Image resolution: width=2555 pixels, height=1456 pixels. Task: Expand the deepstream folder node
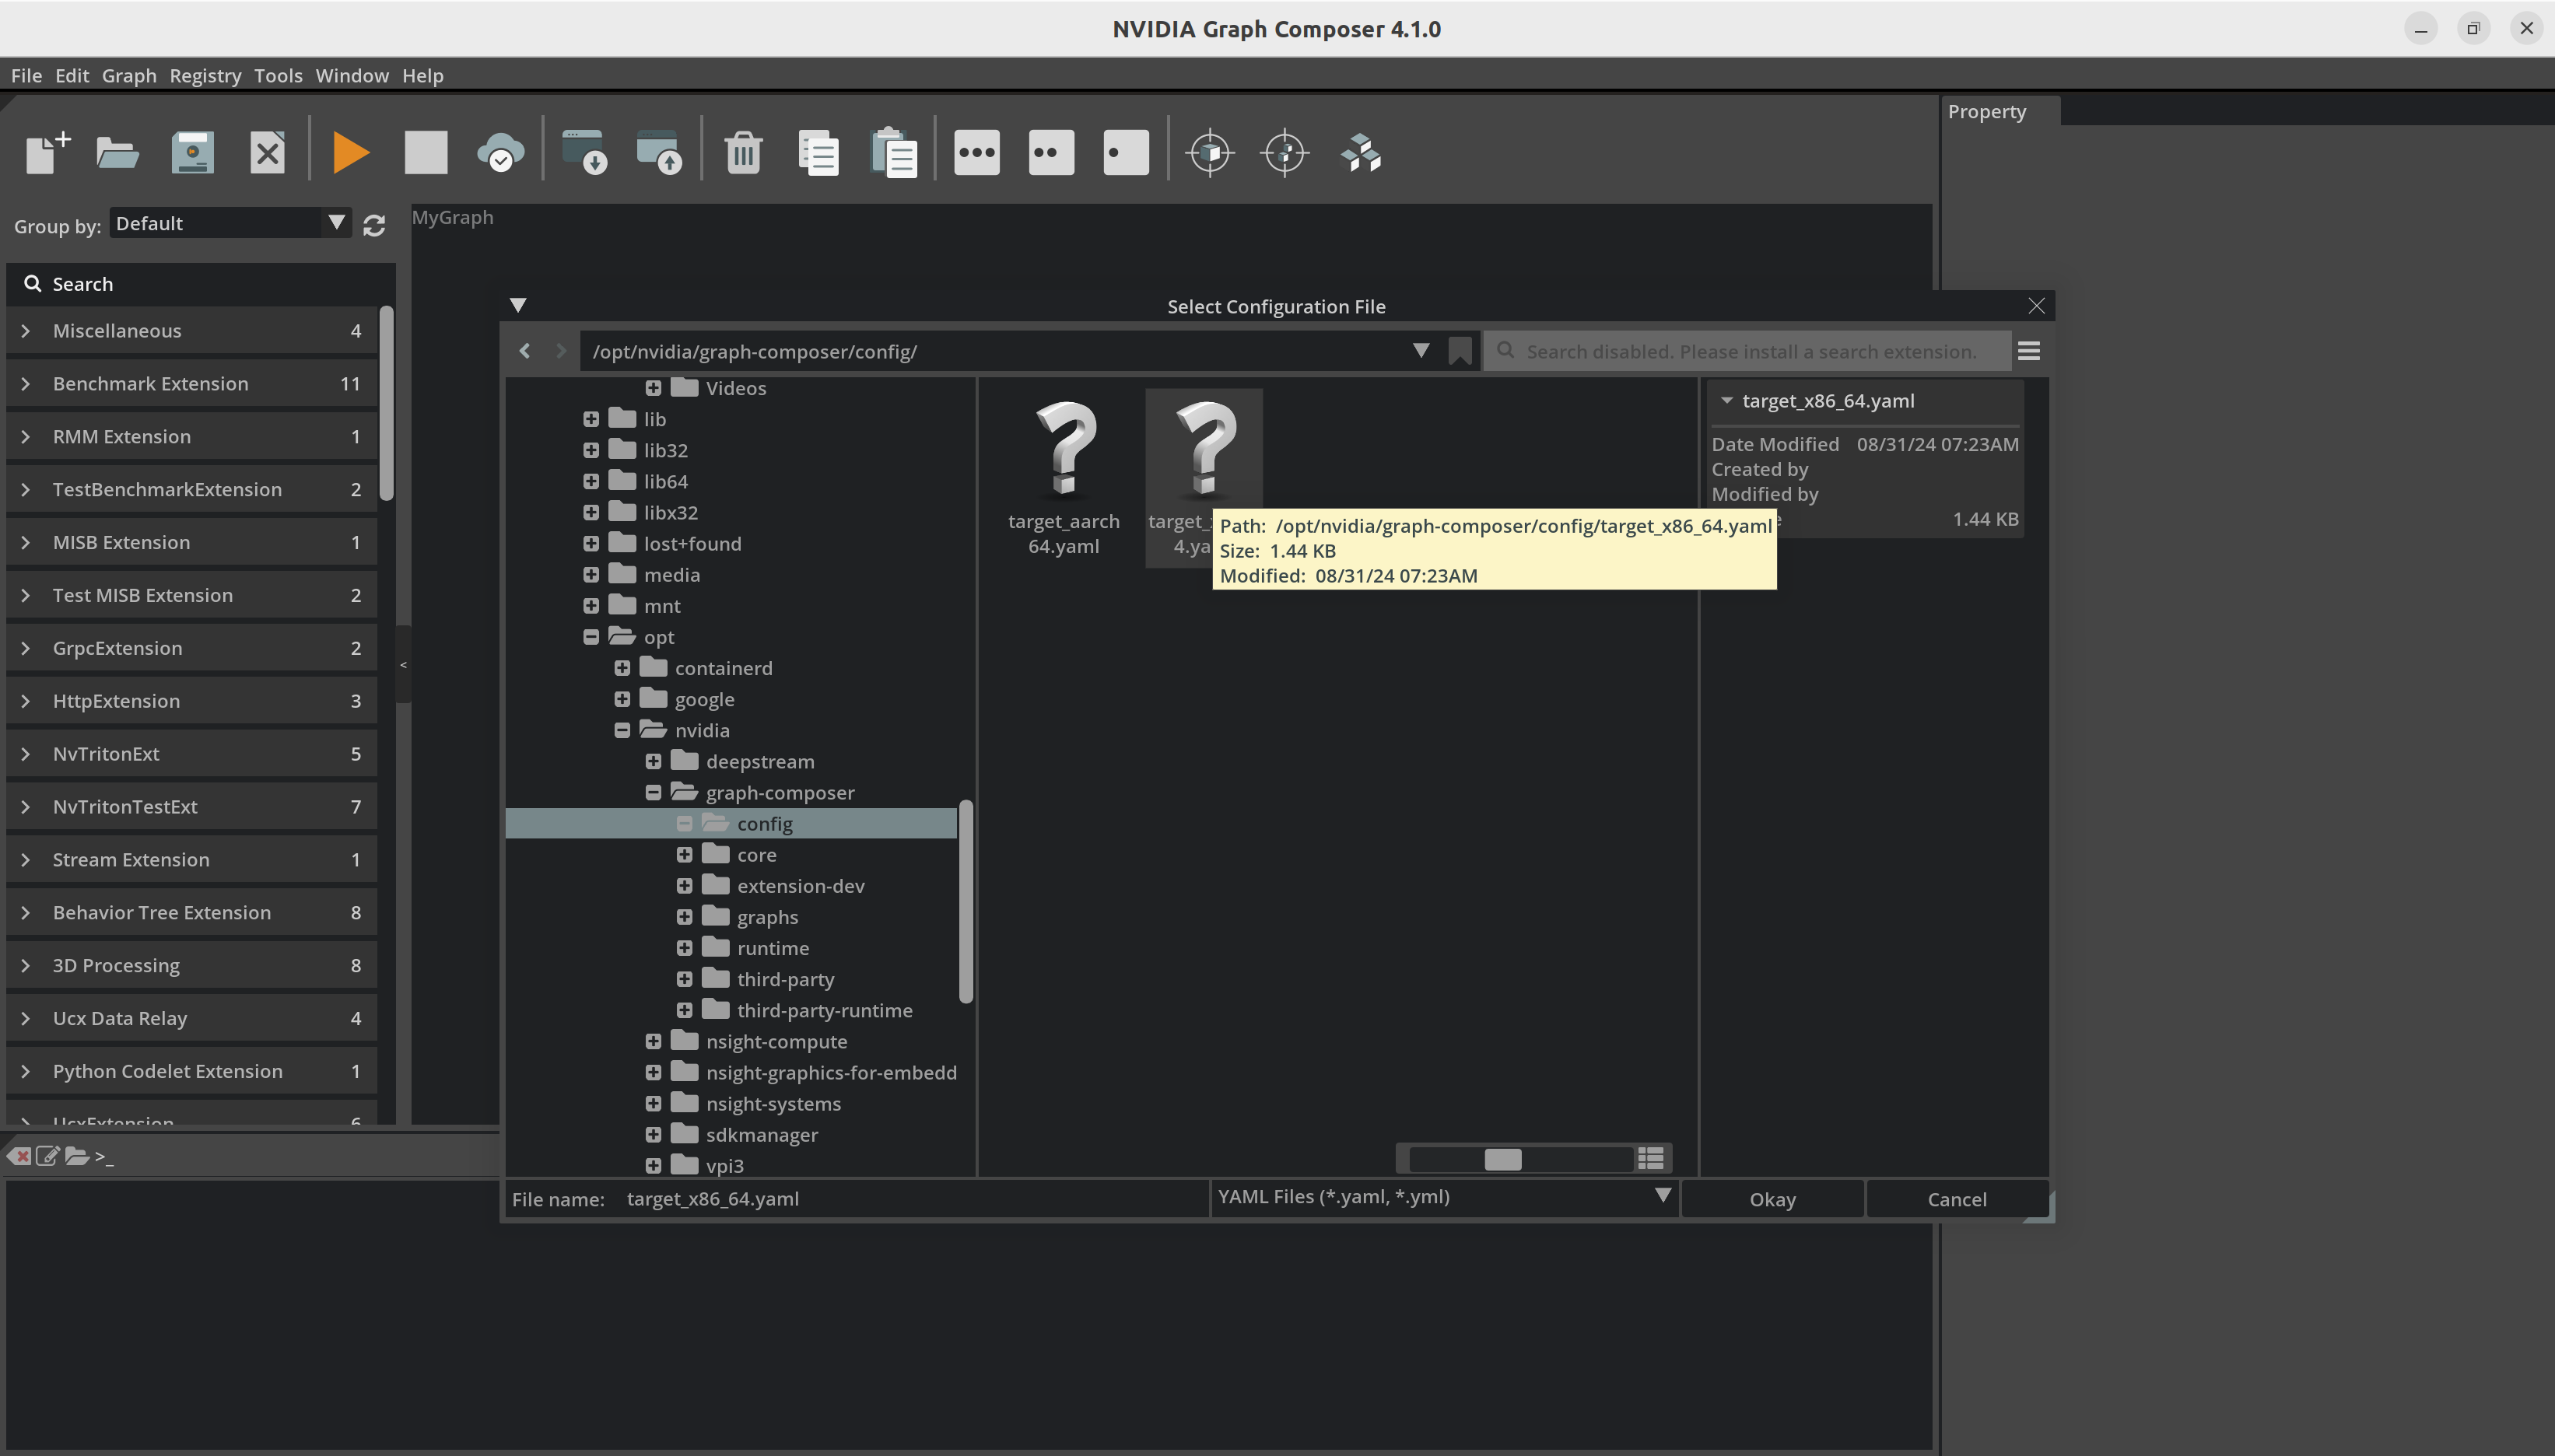[653, 762]
